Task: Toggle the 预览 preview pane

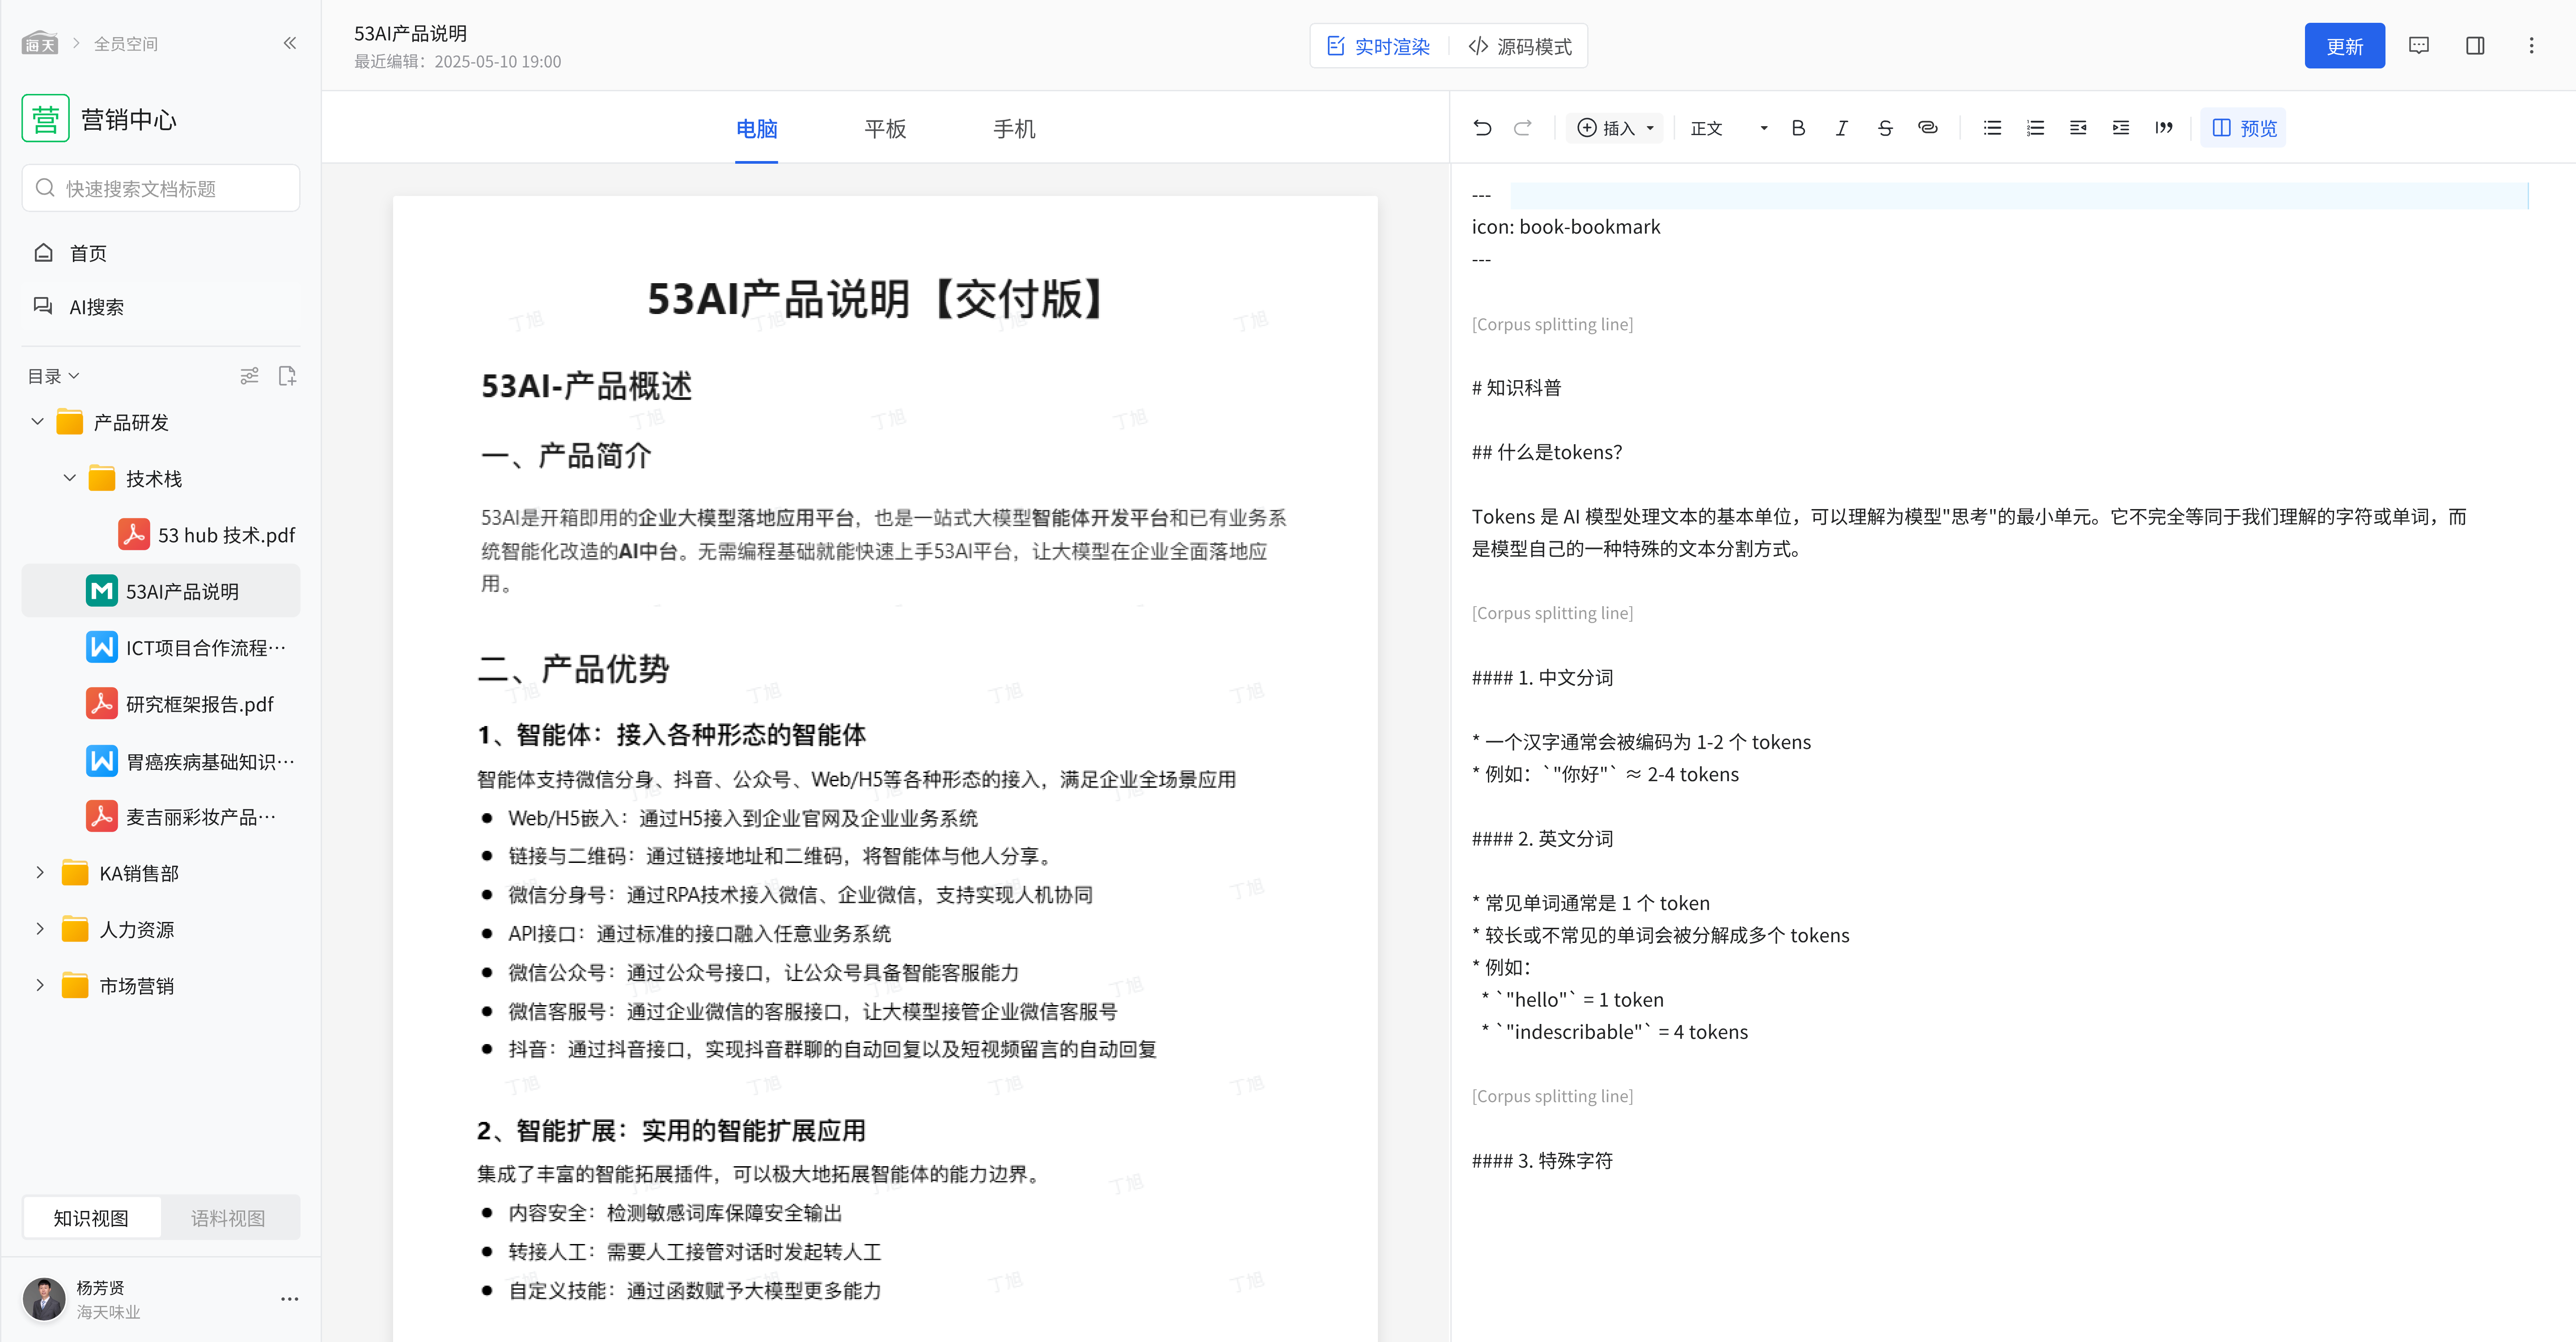Action: (2243, 128)
